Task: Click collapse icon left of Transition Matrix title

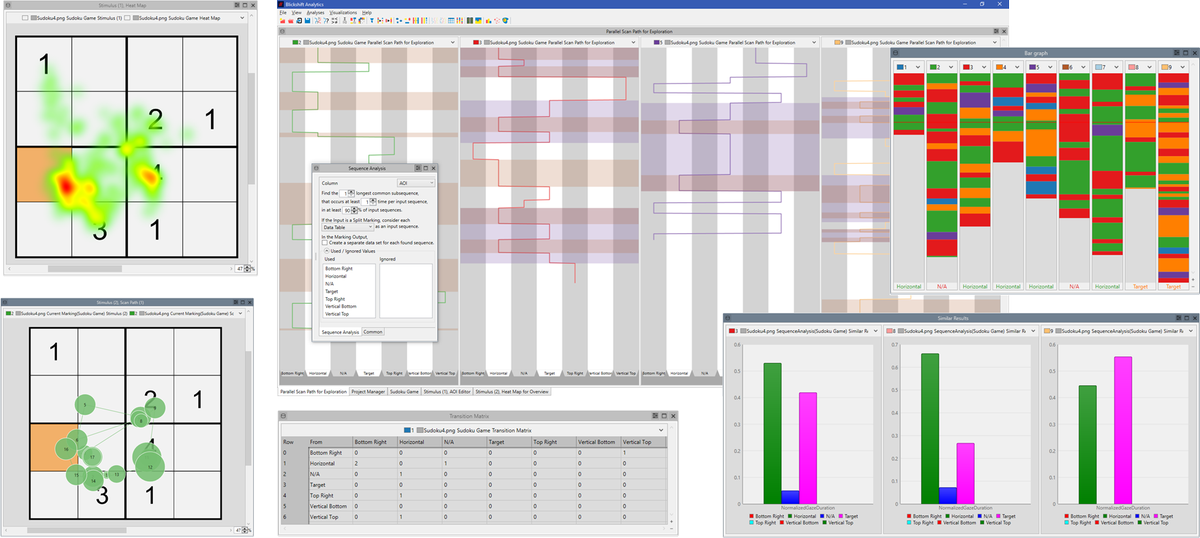Action: pos(283,416)
